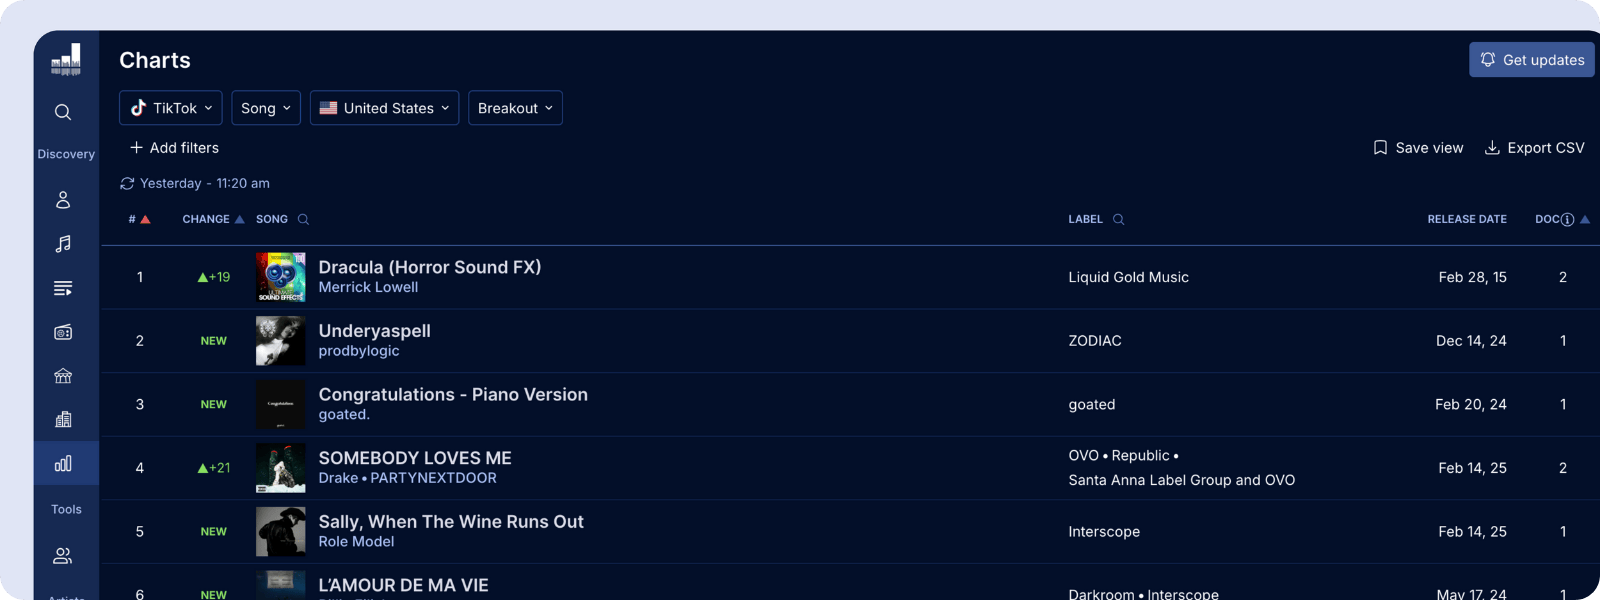Click label Santa Anna Label Group and OVO
The width and height of the screenshot is (1600, 600).
[1181, 480]
